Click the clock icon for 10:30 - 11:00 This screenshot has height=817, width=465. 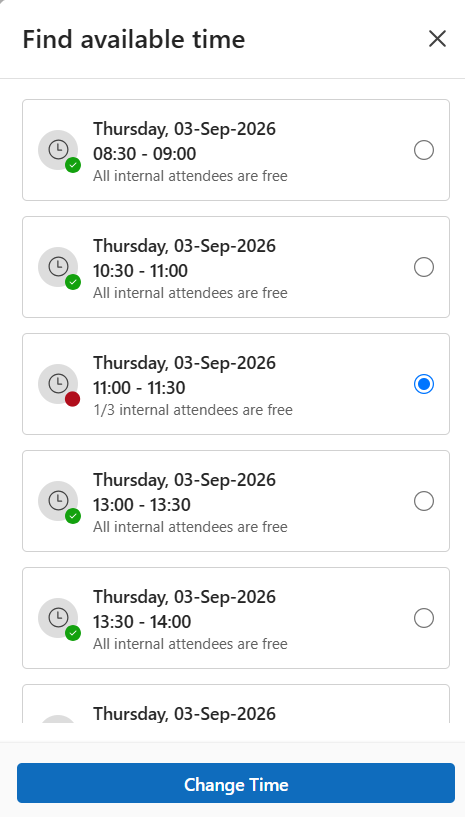pyautogui.click(x=58, y=267)
